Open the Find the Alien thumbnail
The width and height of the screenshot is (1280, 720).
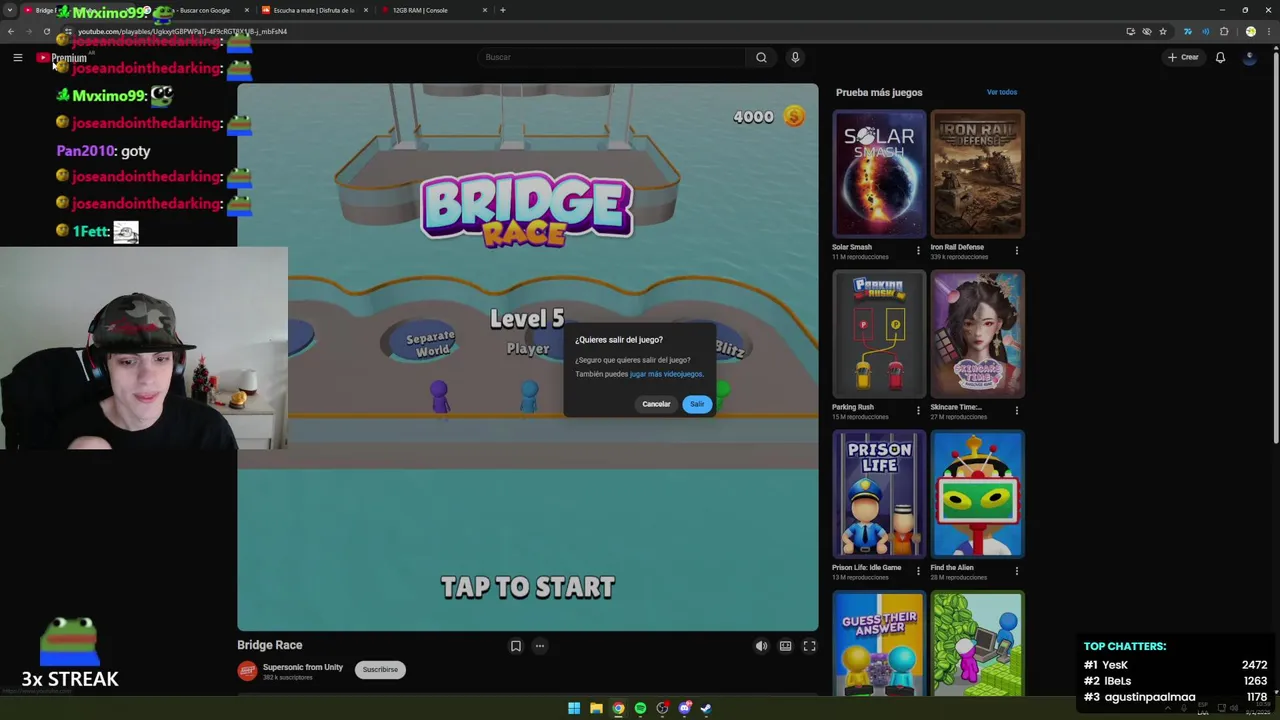(x=977, y=494)
